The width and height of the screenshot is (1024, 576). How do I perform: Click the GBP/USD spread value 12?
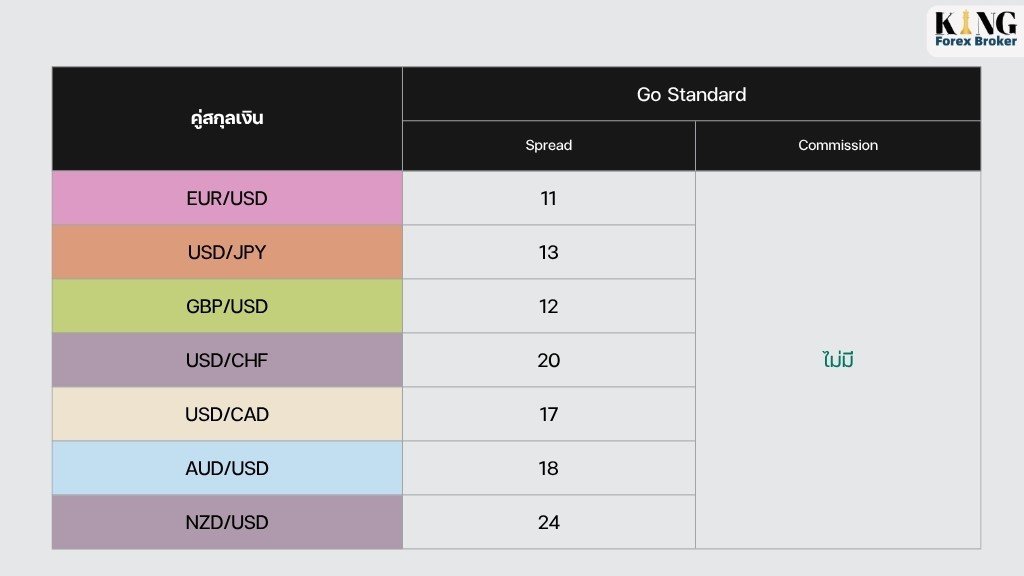pyautogui.click(x=549, y=306)
